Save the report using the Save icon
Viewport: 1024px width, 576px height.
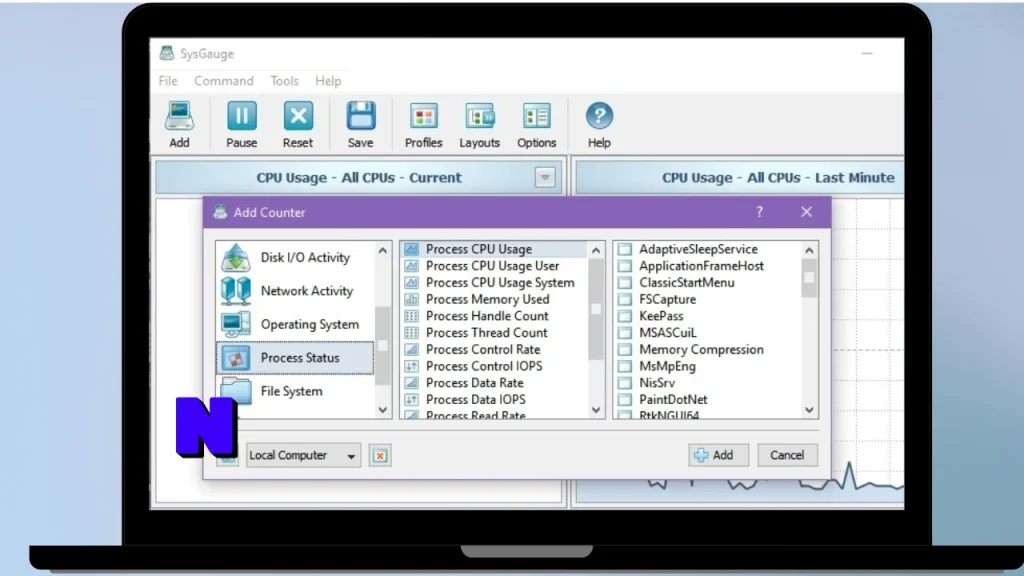click(360, 116)
